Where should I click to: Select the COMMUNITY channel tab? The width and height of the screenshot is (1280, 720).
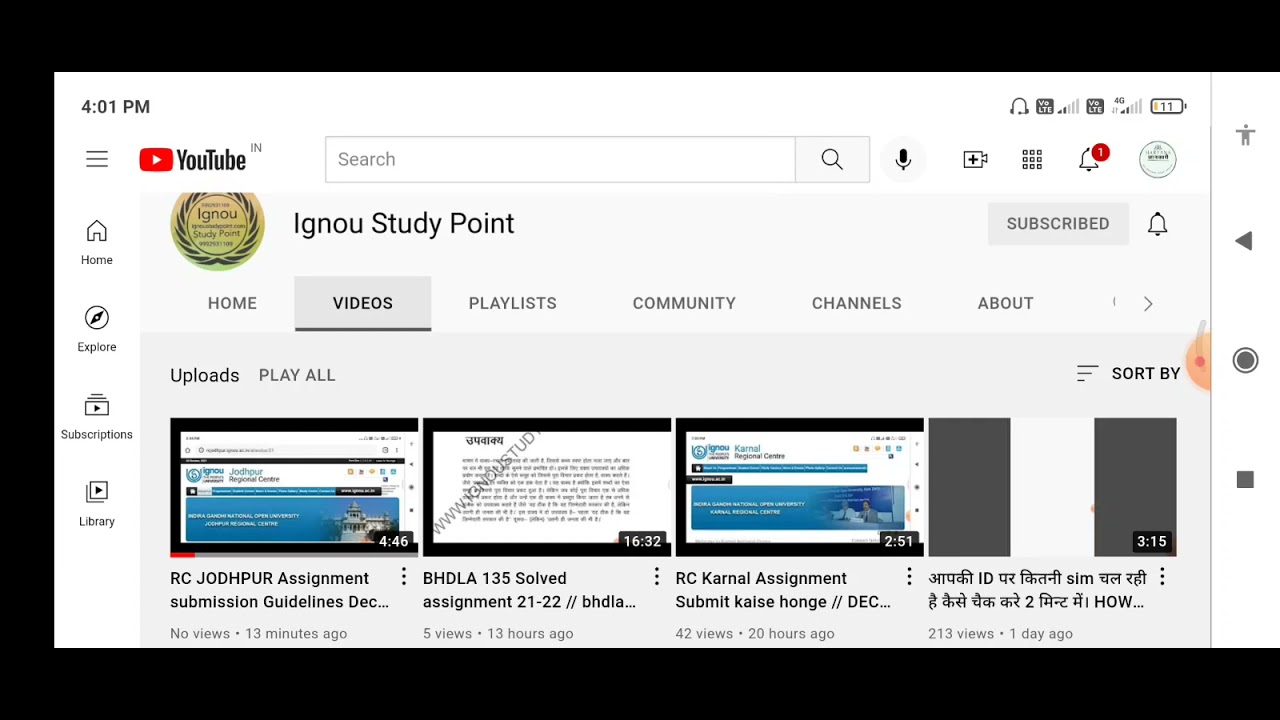pyautogui.click(x=684, y=303)
